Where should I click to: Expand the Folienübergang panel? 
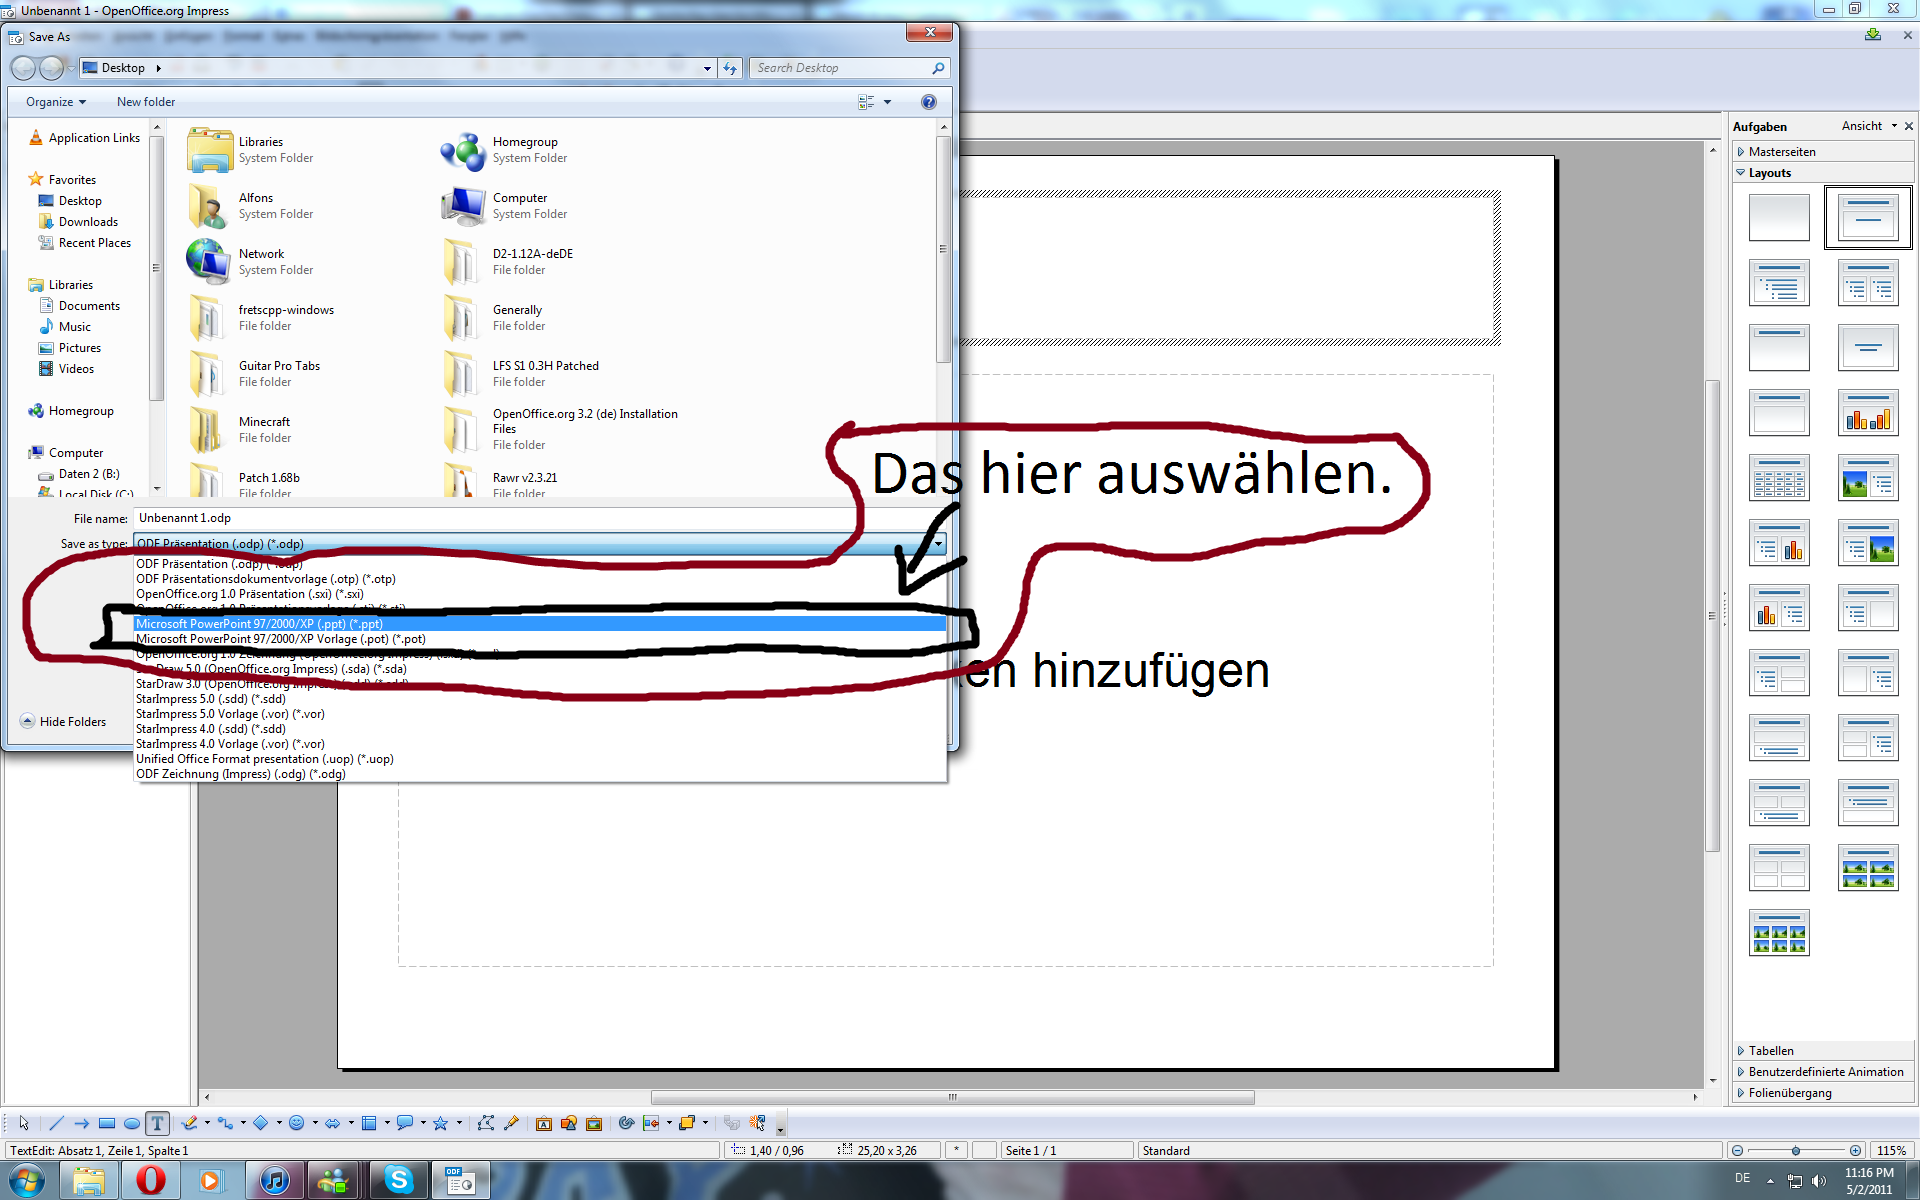pyautogui.click(x=1789, y=1093)
